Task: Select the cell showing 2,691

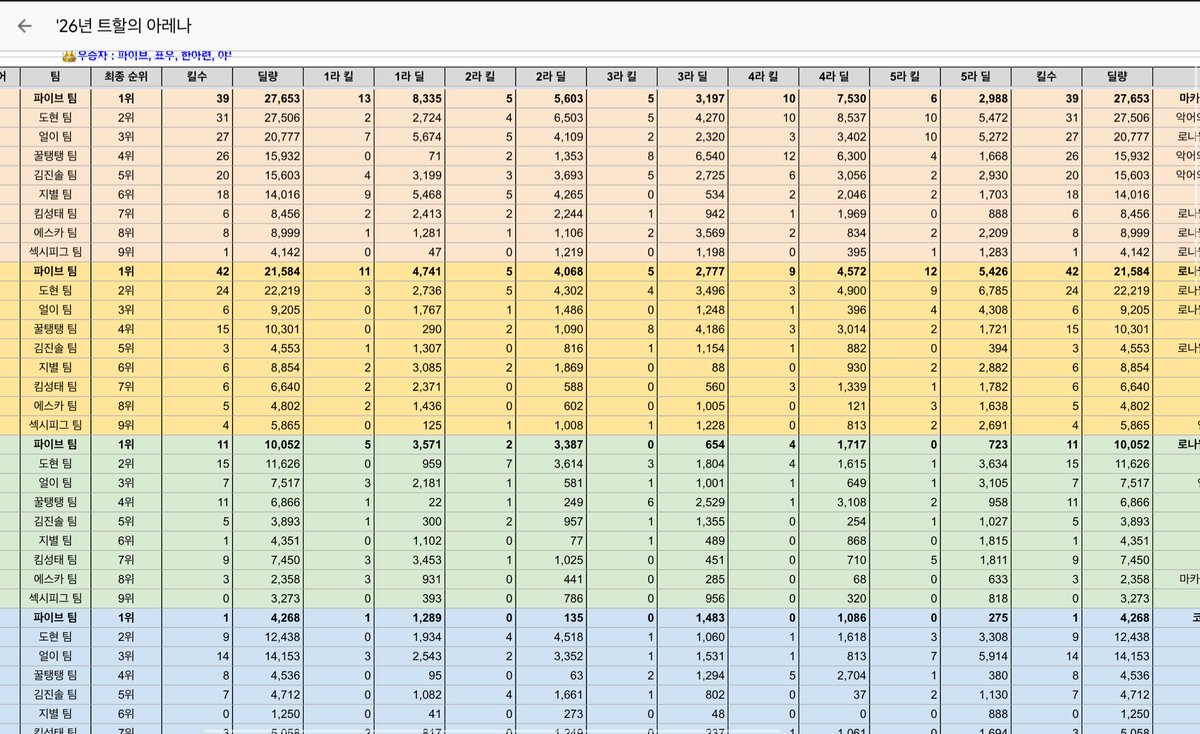Action: tap(976, 425)
